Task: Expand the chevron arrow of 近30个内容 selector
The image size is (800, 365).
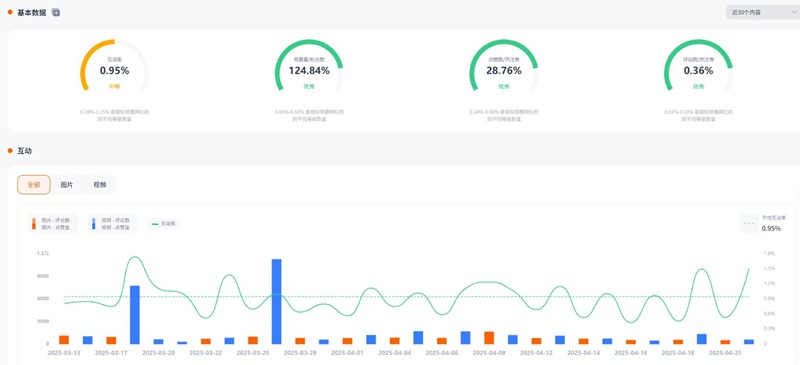Action: point(794,13)
